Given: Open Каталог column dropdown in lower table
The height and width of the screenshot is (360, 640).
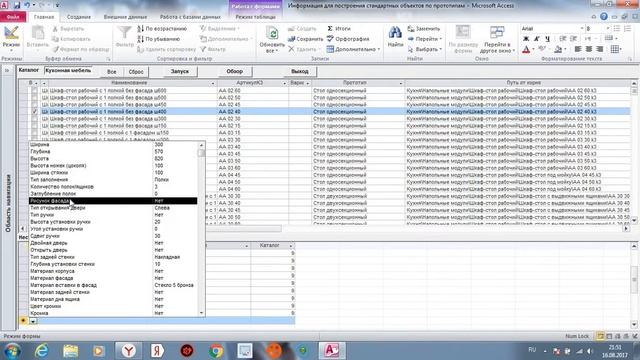Looking at the screenshot, I should point(291,246).
